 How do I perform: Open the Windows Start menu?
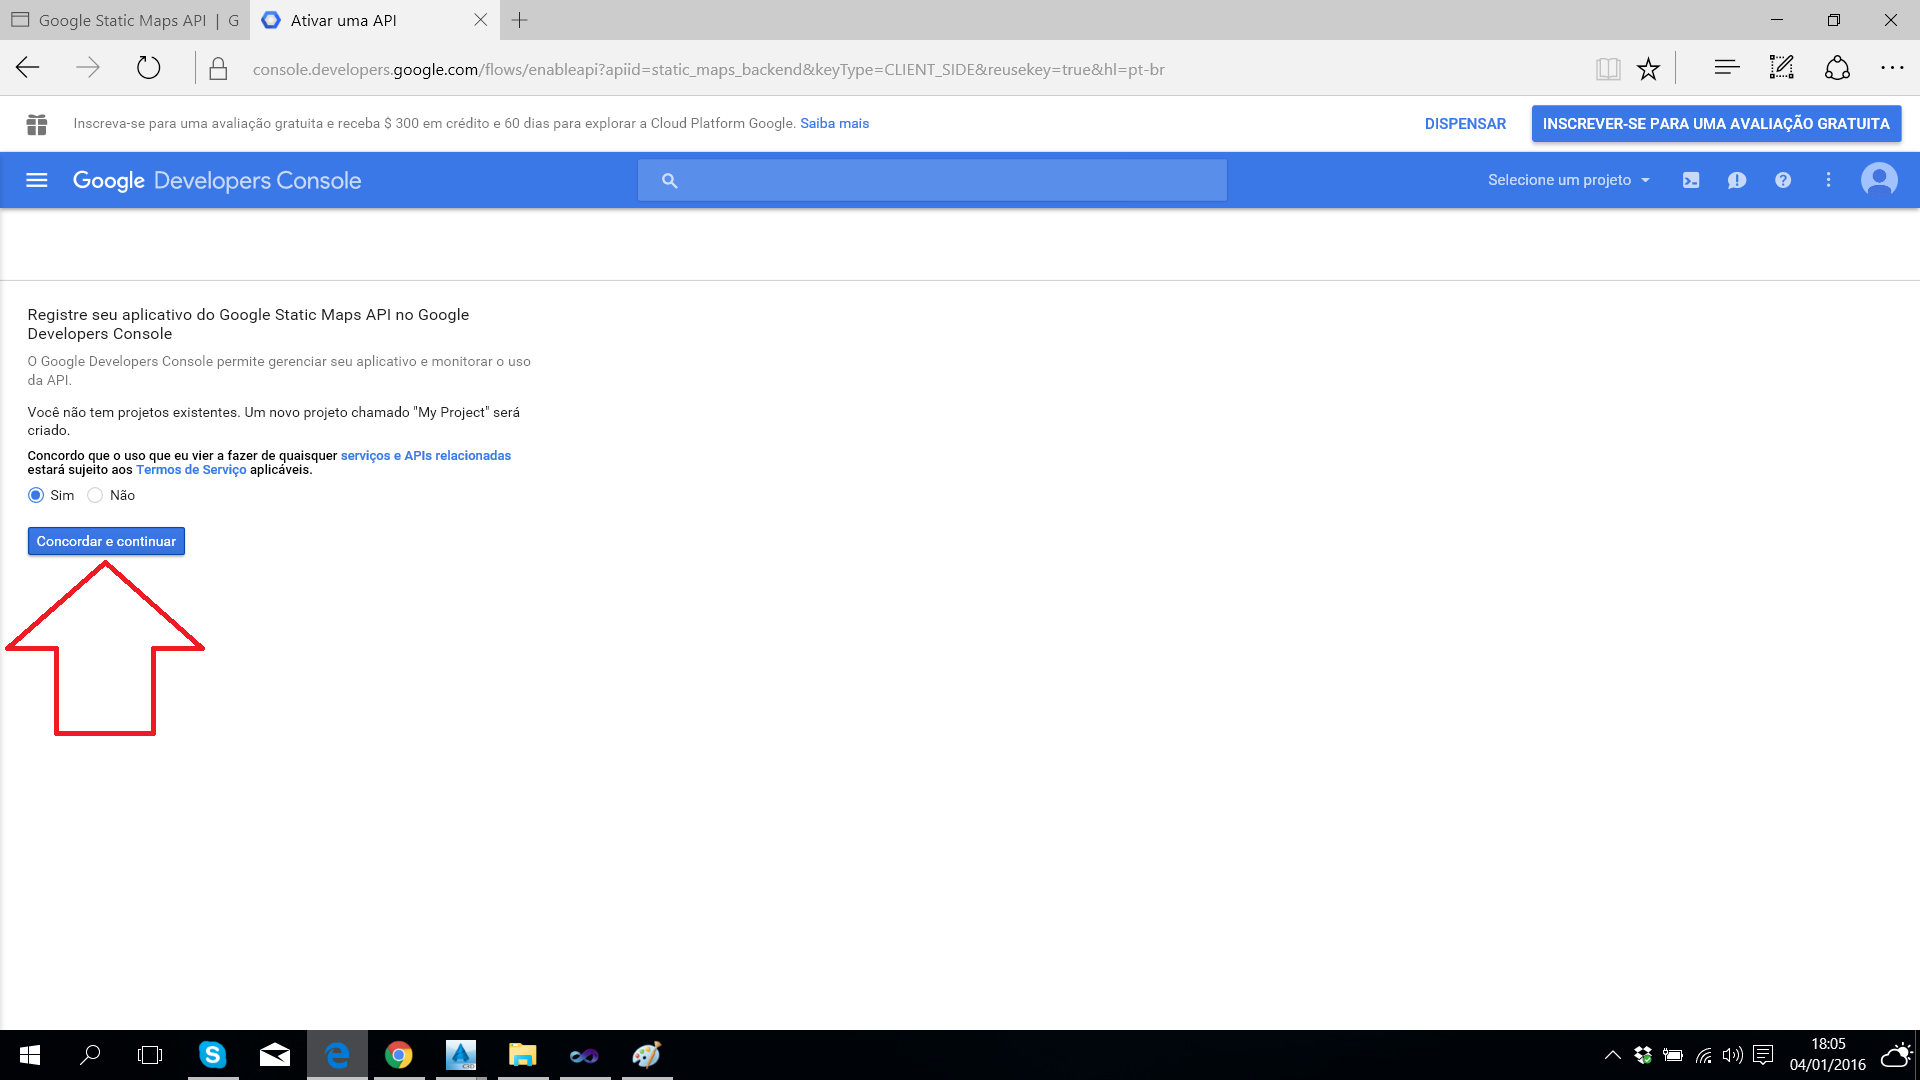point(29,1055)
